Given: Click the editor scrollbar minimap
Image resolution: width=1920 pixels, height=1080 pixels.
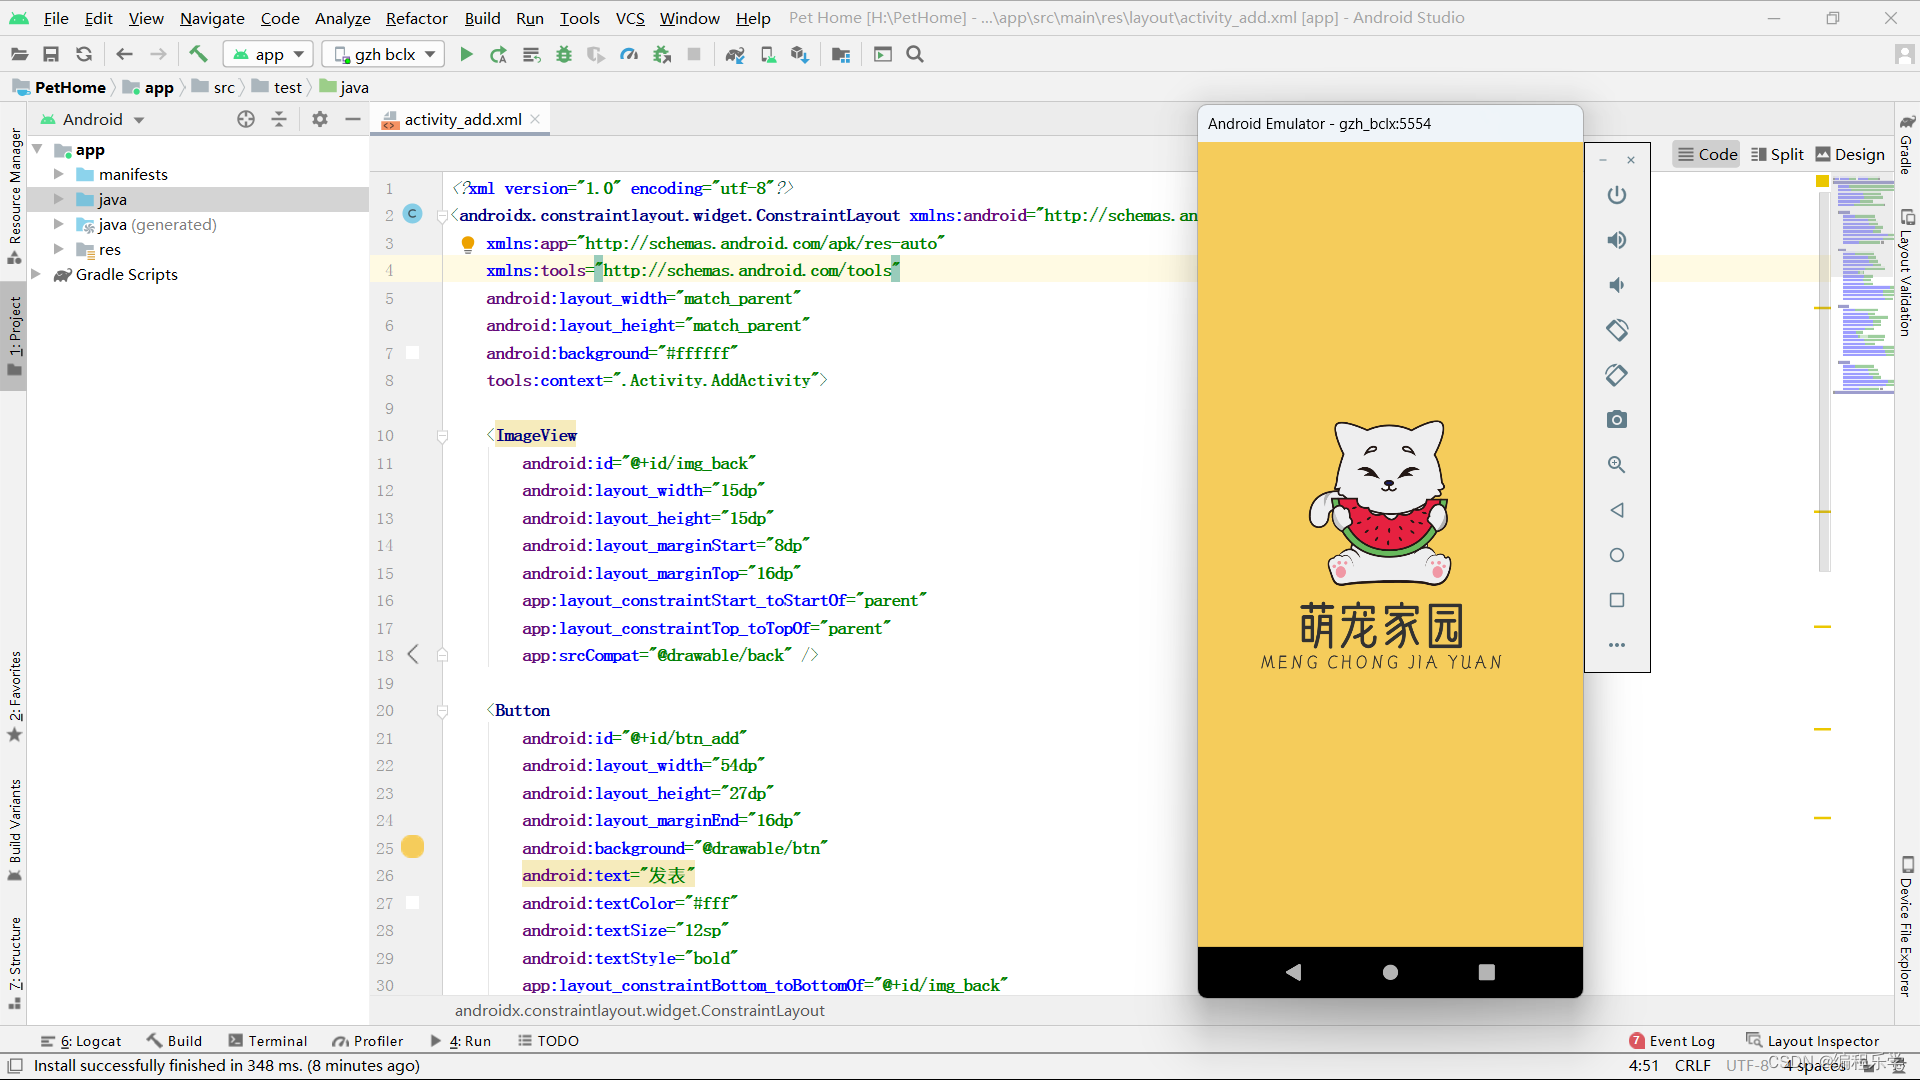Looking at the screenshot, I should tap(1863, 280).
